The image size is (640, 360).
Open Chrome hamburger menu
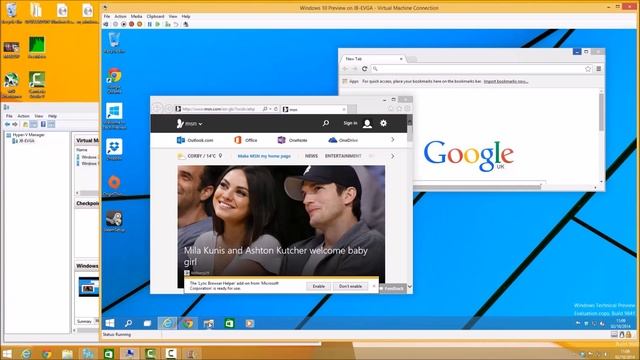(598, 69)
